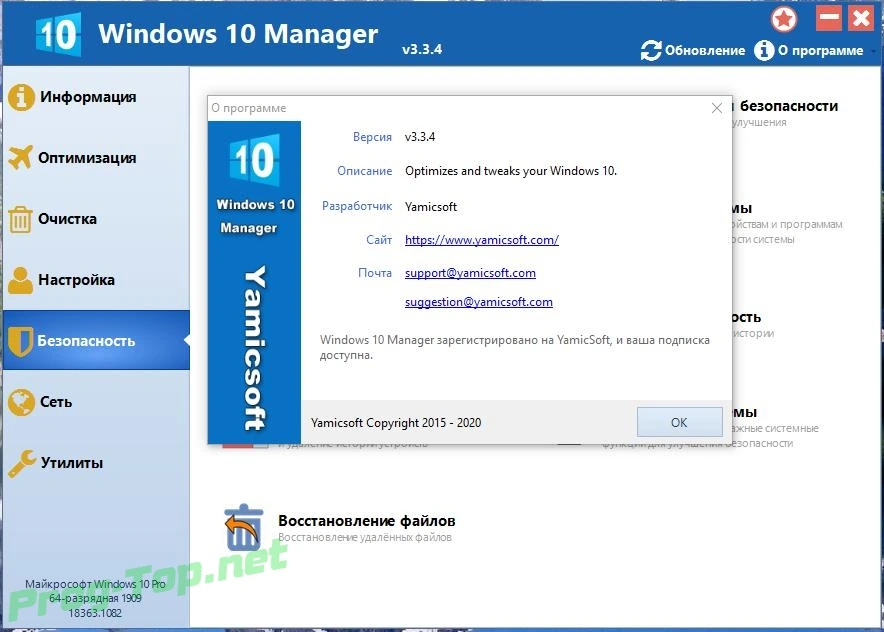Click the Сеть globe icon
The height and width of the screenshot is (632, 884).
pyautogui.click(x=21, y=402)
